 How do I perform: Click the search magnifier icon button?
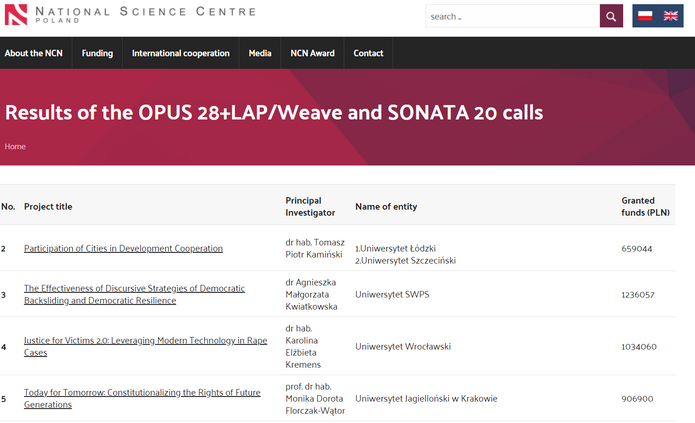(611, 16)
